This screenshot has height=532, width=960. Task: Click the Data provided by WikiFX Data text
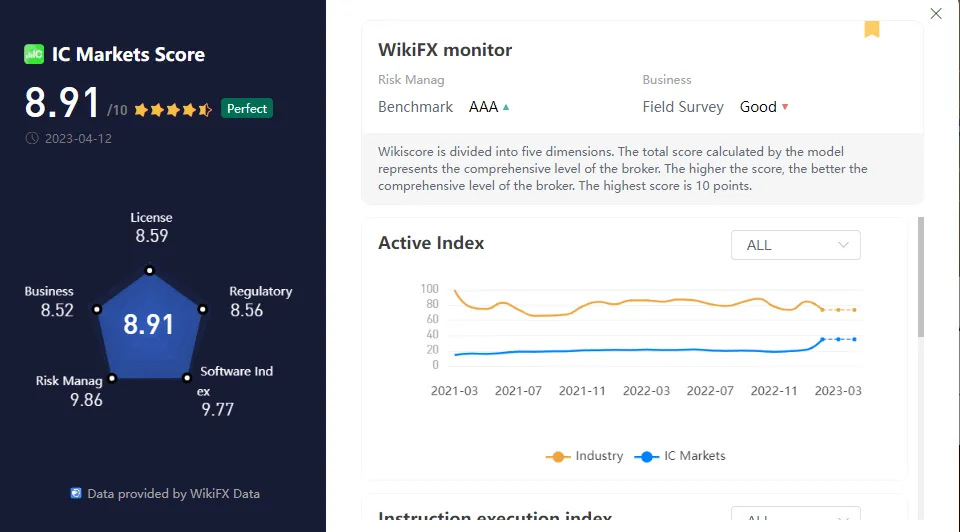click(173, 493)
